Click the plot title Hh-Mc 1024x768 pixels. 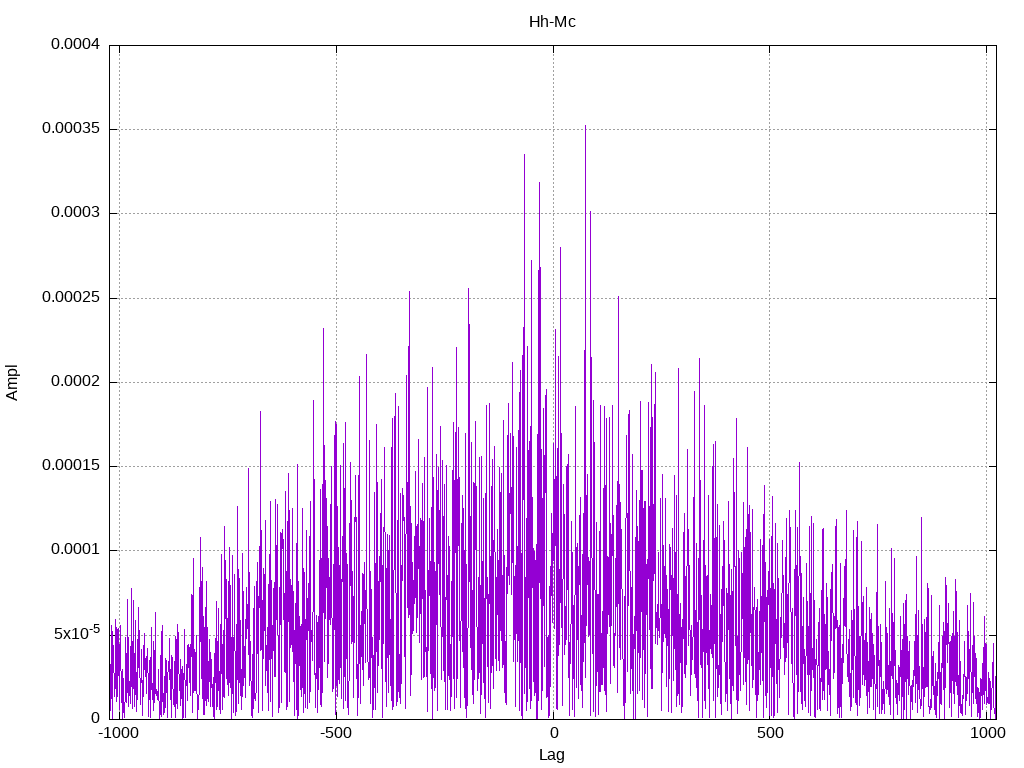(x=552, y=22)
